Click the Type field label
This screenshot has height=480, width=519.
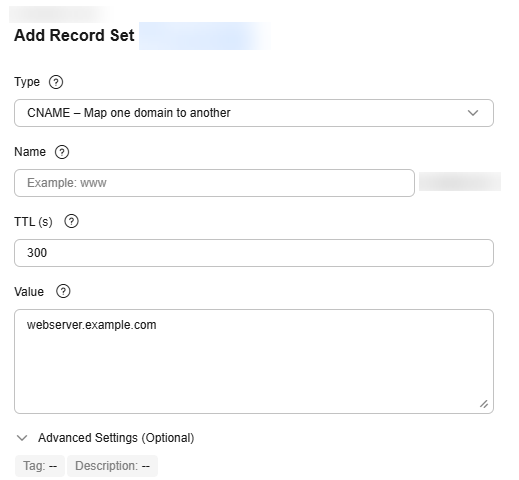[27, 82]
